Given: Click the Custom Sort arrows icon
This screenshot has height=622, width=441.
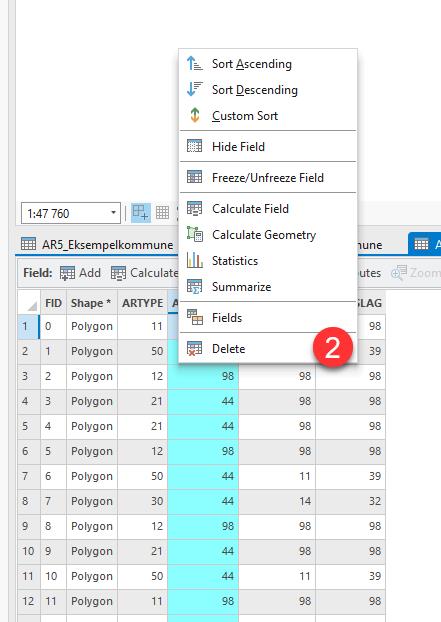Looking at the screenshot, I should [194, 115].
